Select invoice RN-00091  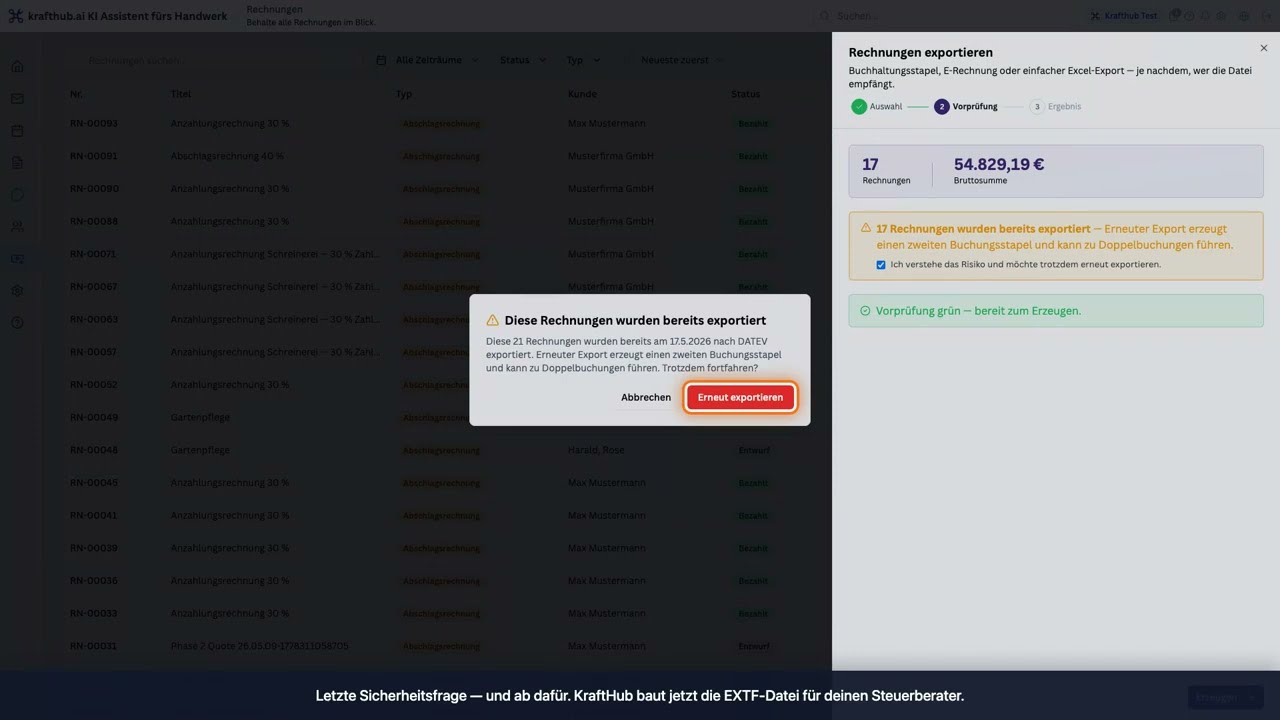[94, 156]
